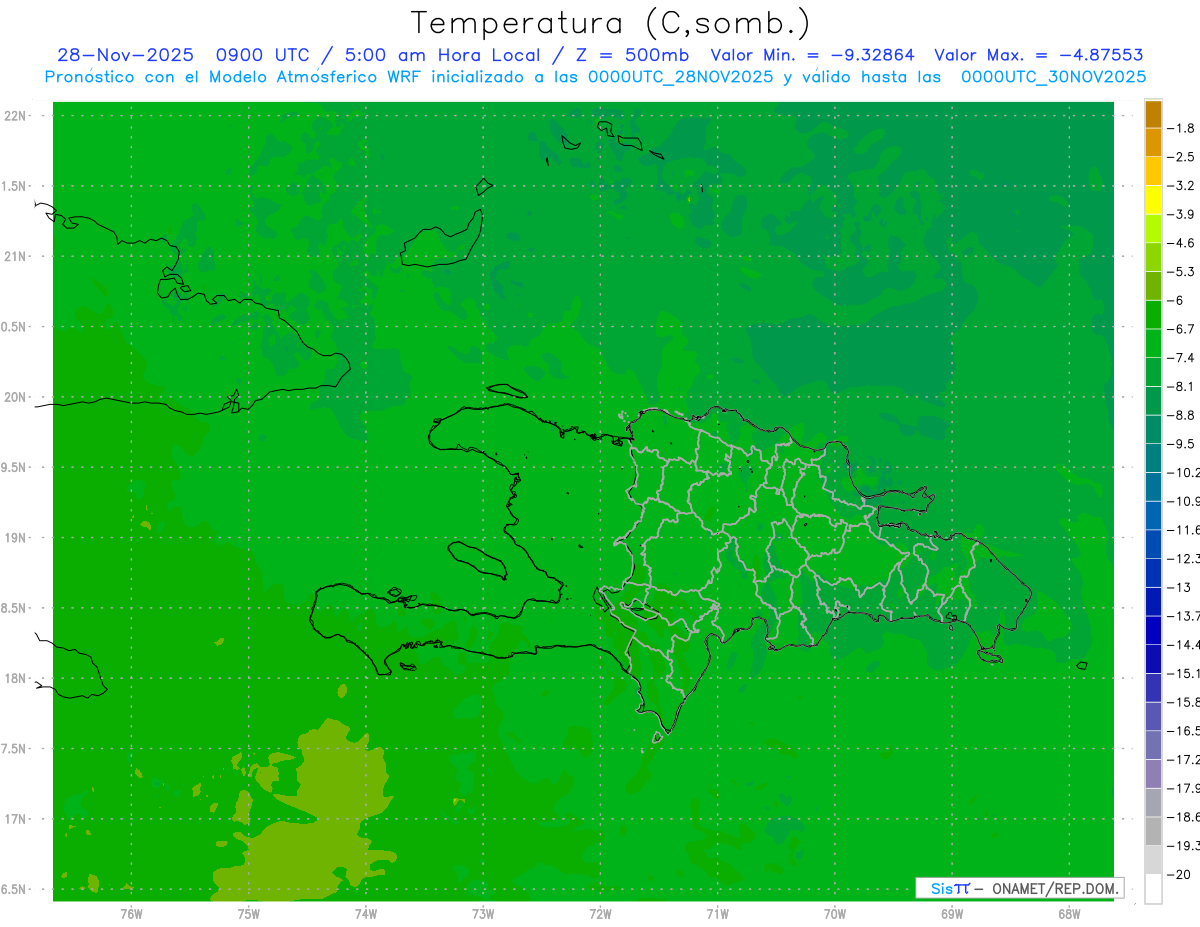Click the '74W' longitude label
This screenshot has height=927, width=1200.
365,913
